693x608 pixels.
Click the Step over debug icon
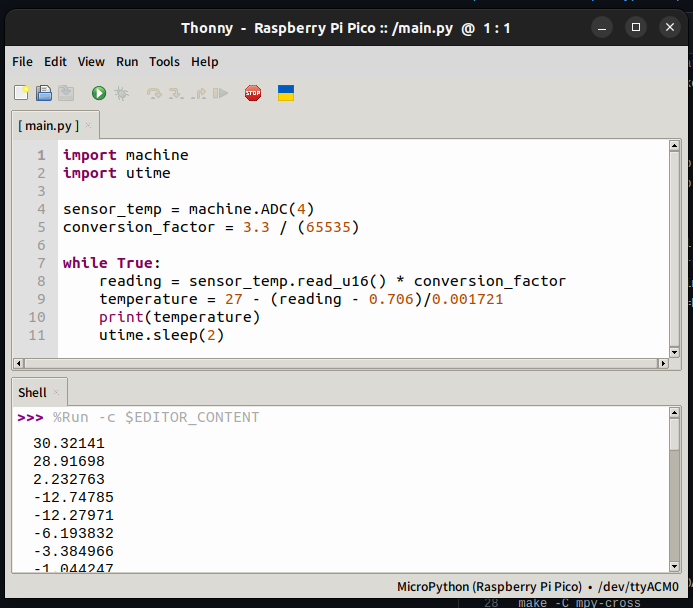[154, 93]
